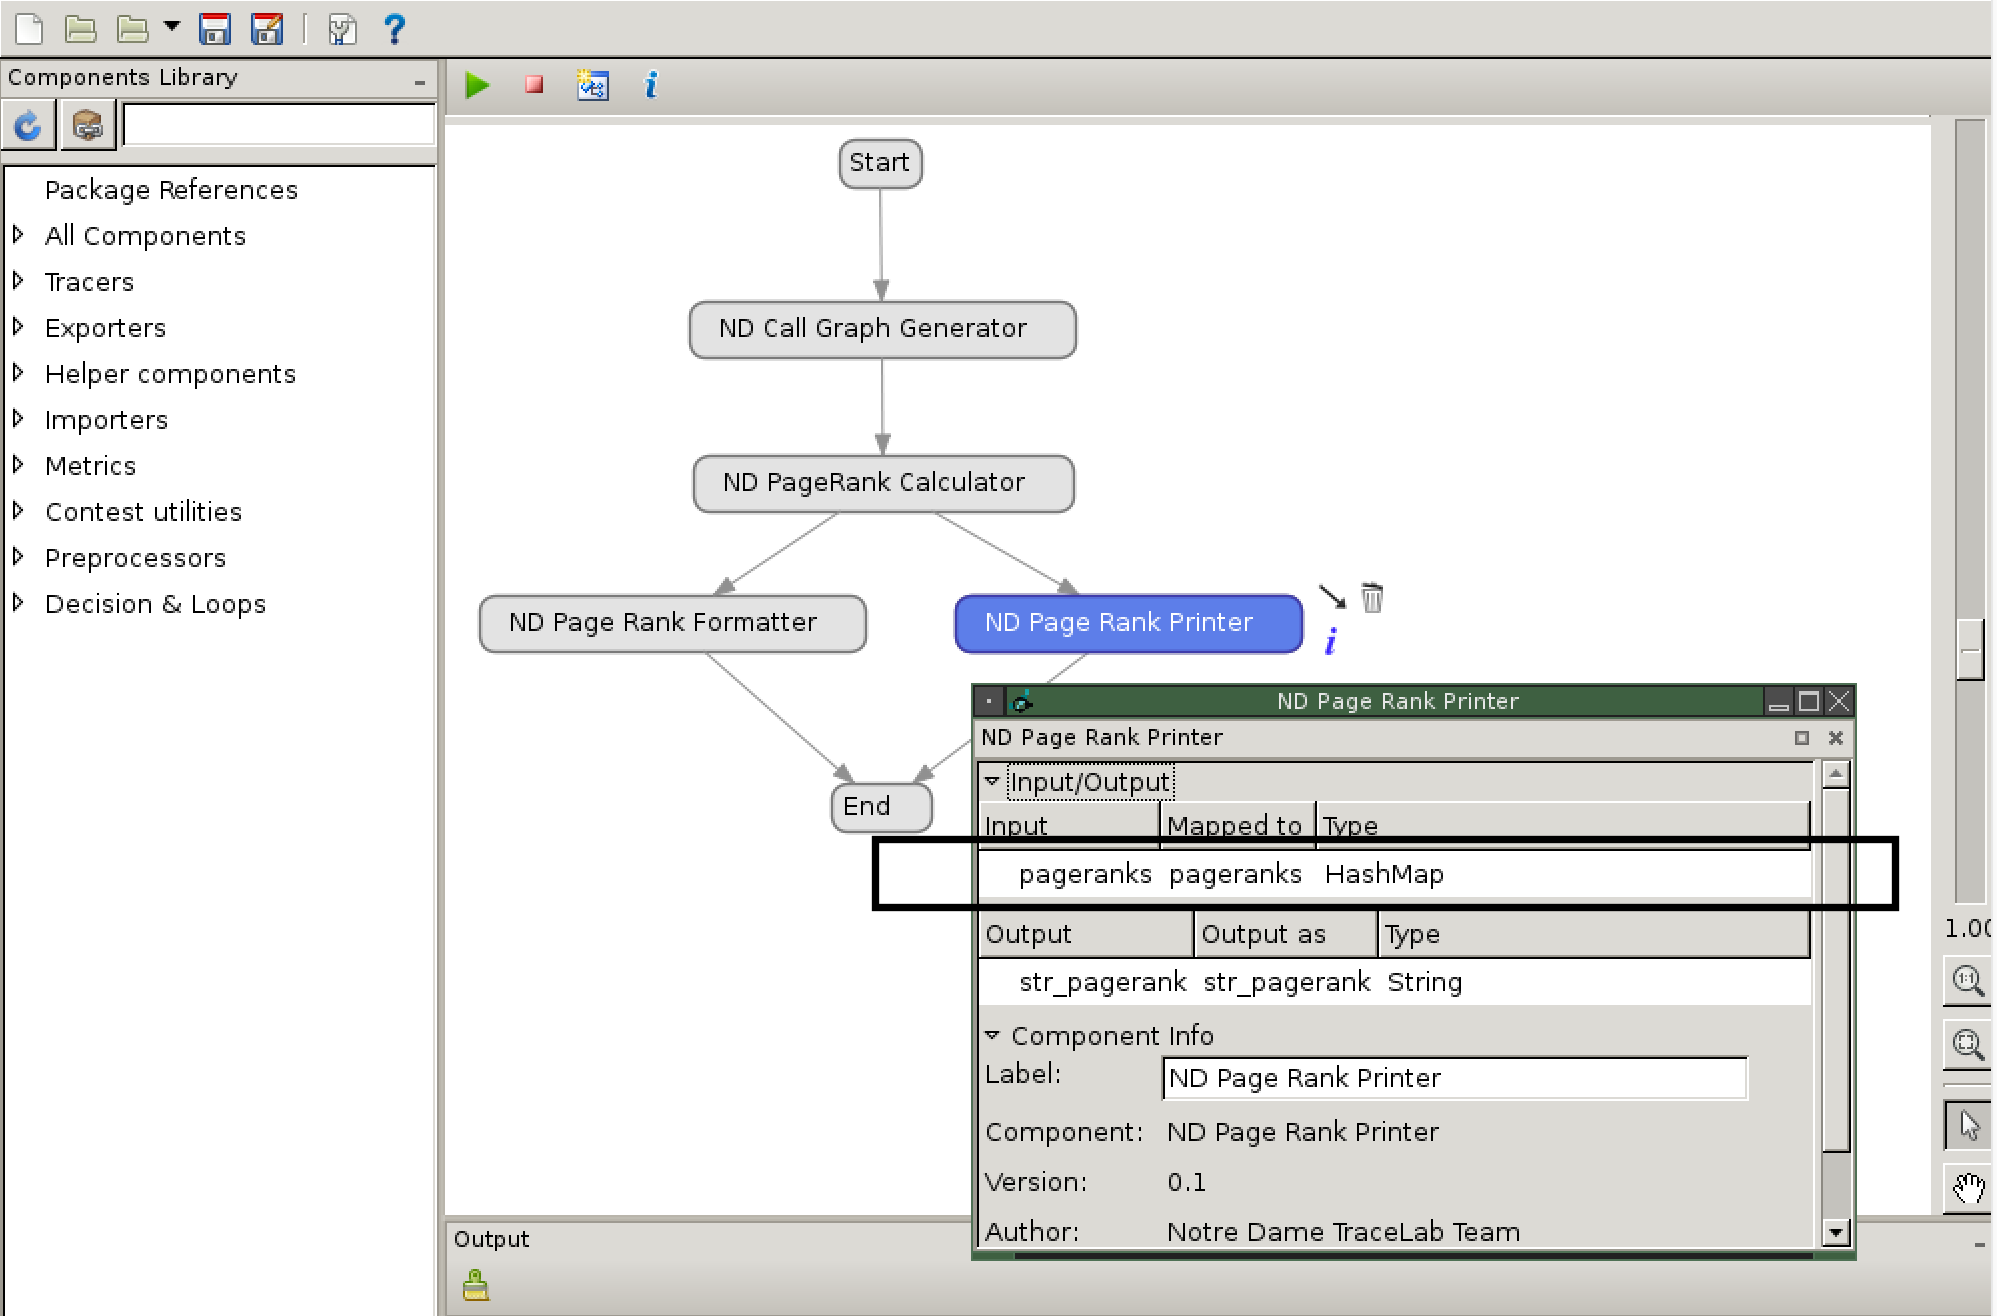
Task: Open an experiment using the folder icon
Action: [x=81, y=29]
